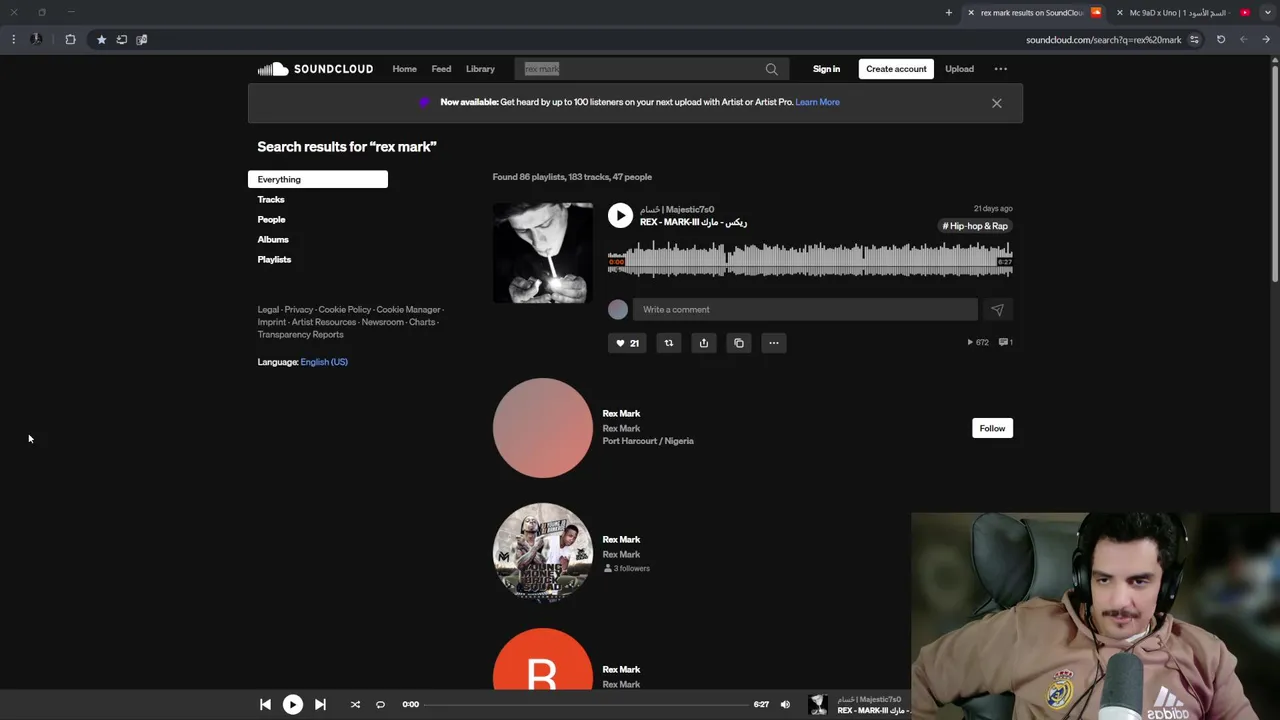
Task: Click the site settings icon by URL
Action: 1194,40
